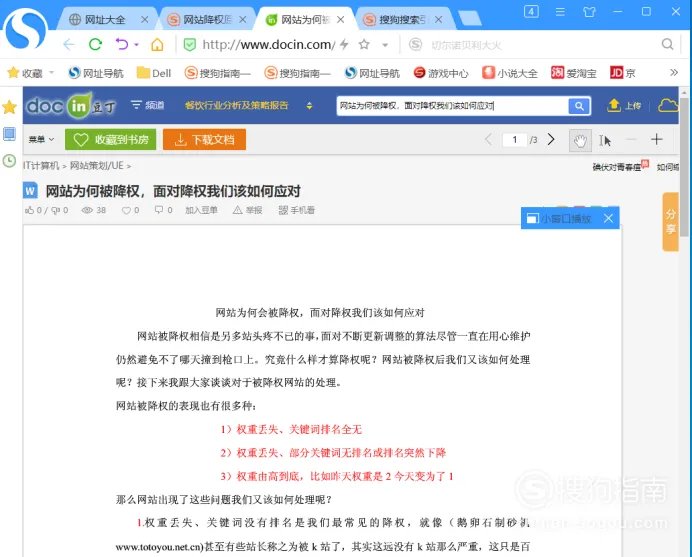Open the 菜单 dropdown in document toolbar
This screenshot has width=692, height=557.
click(41, 139)
